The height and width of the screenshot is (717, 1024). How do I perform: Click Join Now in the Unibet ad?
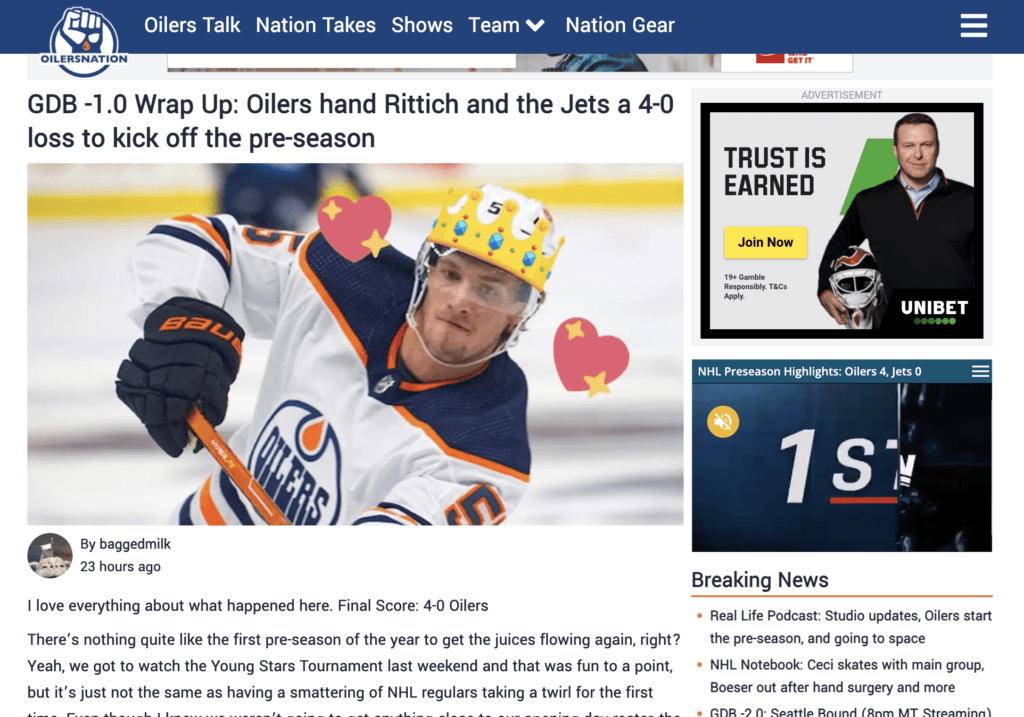(765, 242)
